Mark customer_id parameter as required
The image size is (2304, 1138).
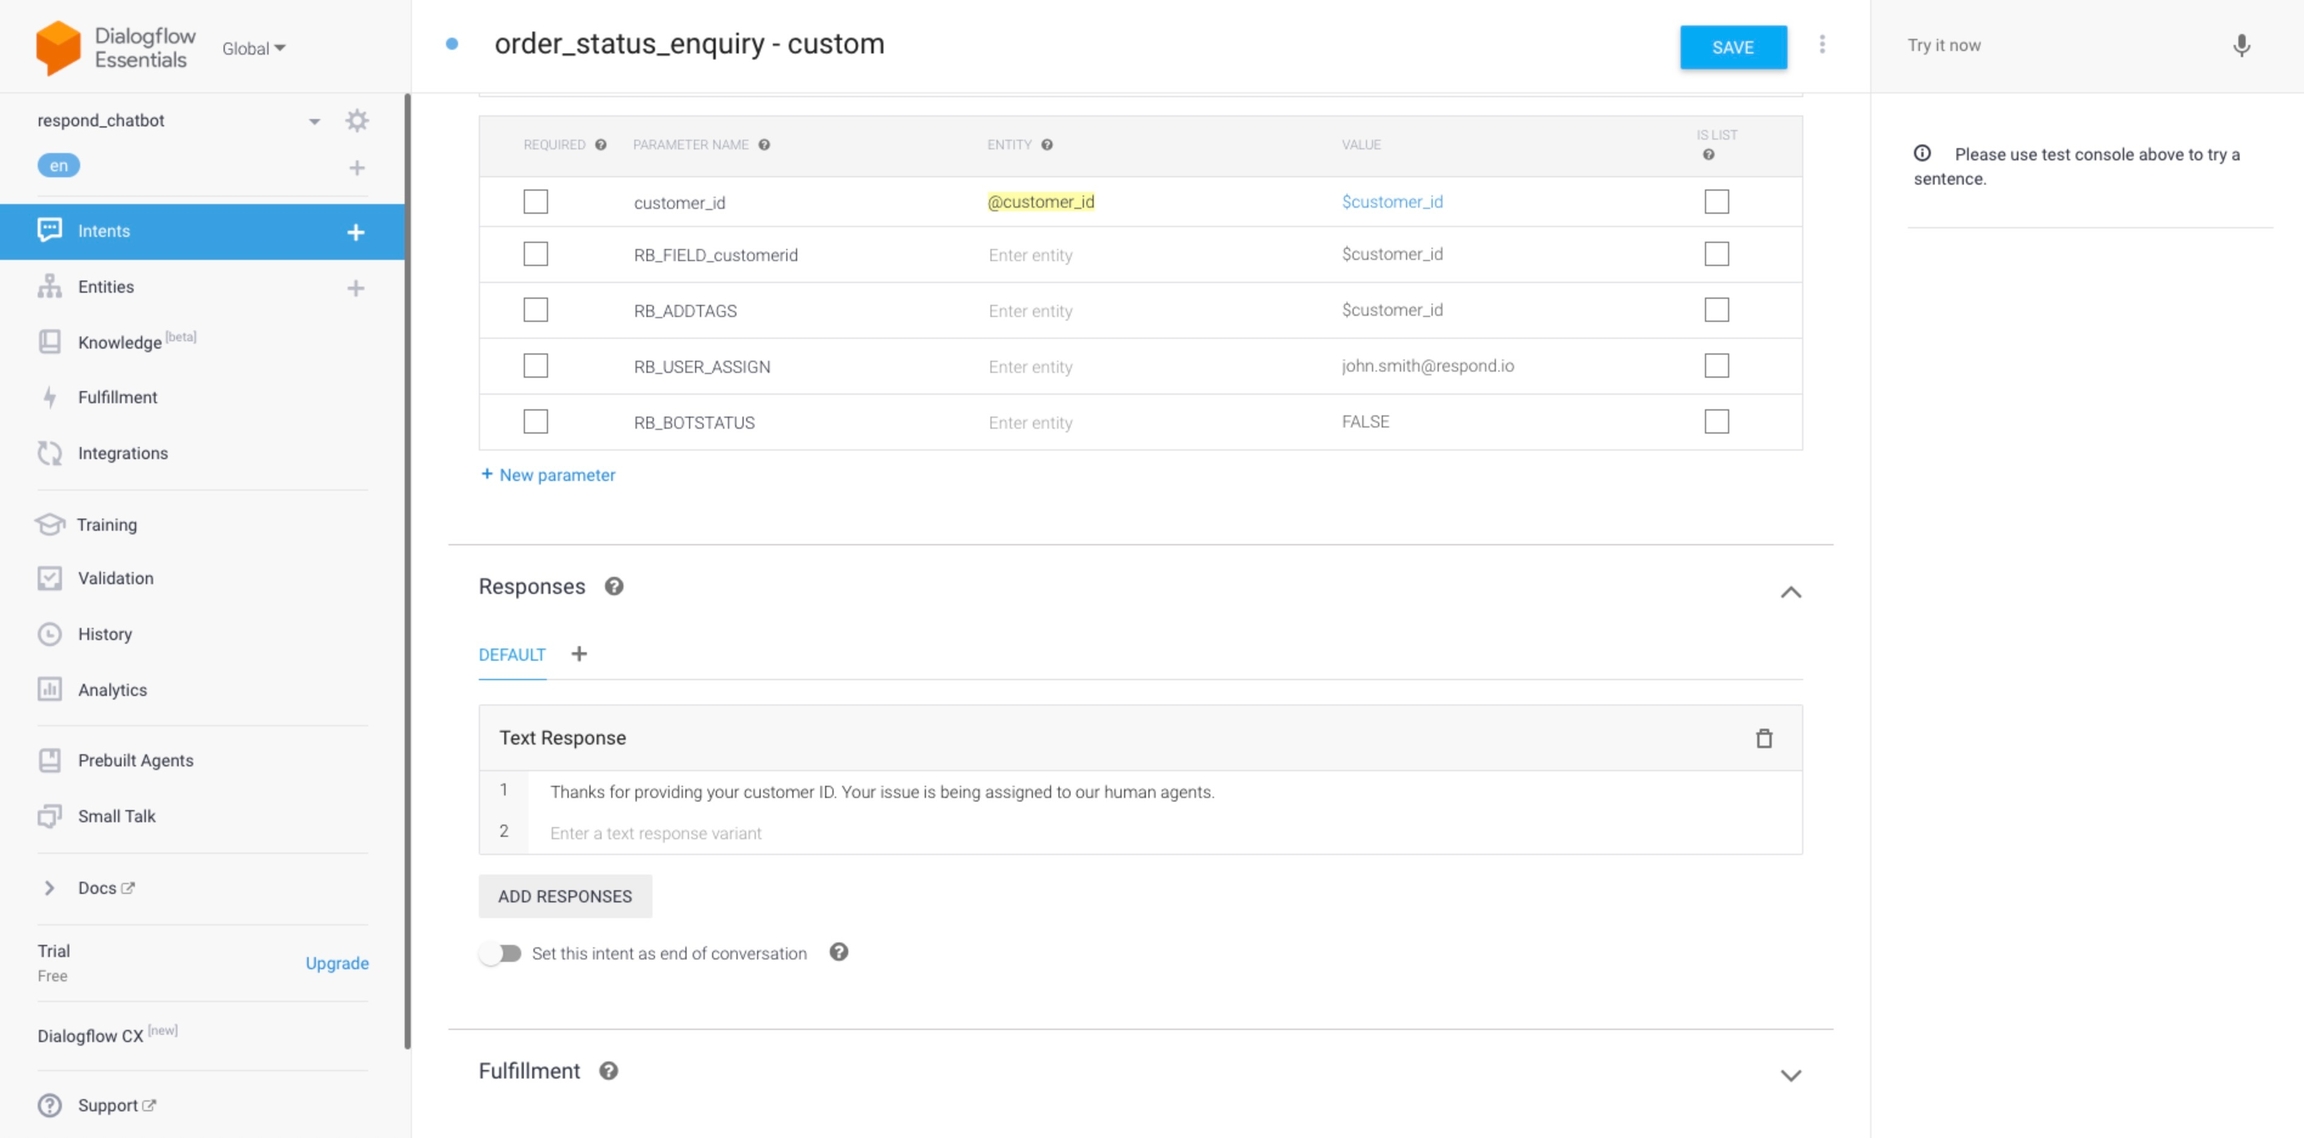pos(536,201)
